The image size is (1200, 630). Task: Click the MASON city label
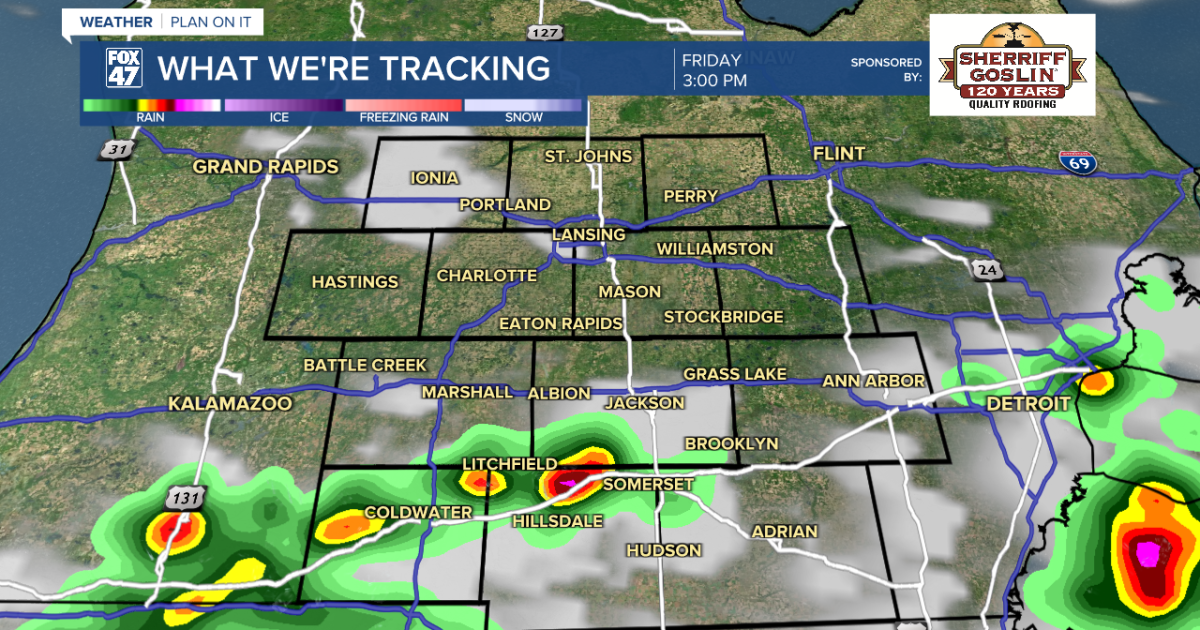(x=630, y=291)
